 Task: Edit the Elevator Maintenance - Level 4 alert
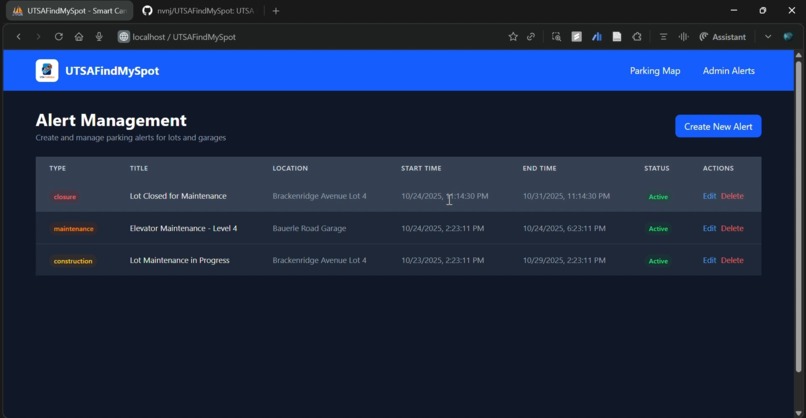(709, 228)
